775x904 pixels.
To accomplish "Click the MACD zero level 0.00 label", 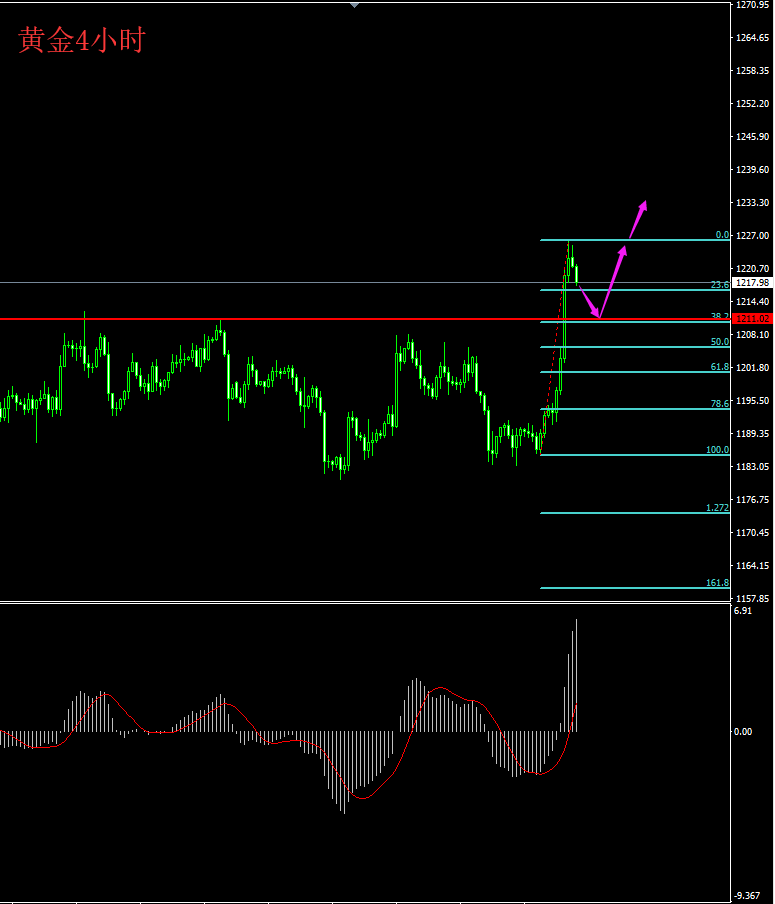I will tap(743, 732).
